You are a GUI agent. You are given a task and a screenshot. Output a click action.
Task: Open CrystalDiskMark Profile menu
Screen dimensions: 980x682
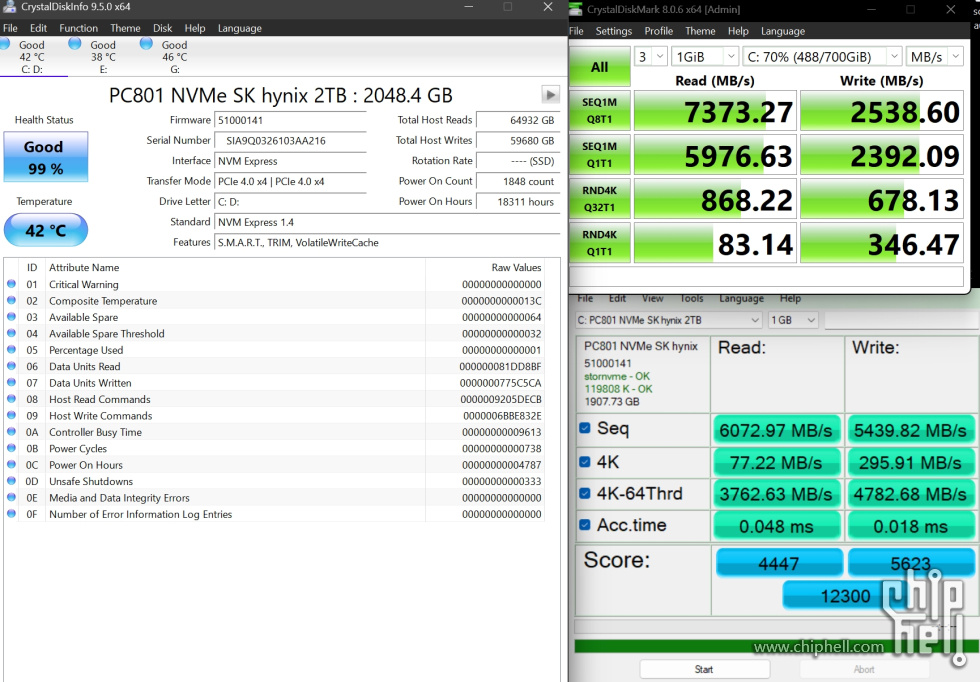[658, 31]
